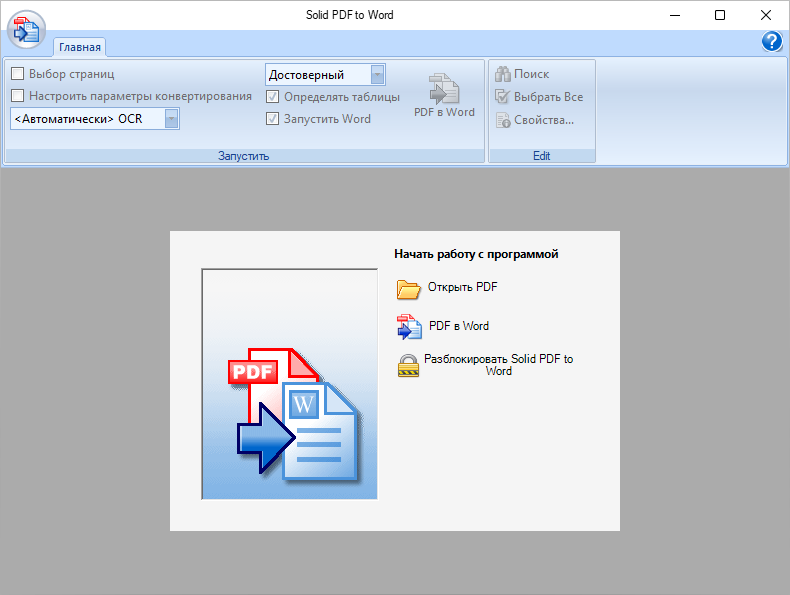Screen dimensions: 790x595
Task: Click the Поиск button label
Action: pyautogui.click(x=531, y=74)
